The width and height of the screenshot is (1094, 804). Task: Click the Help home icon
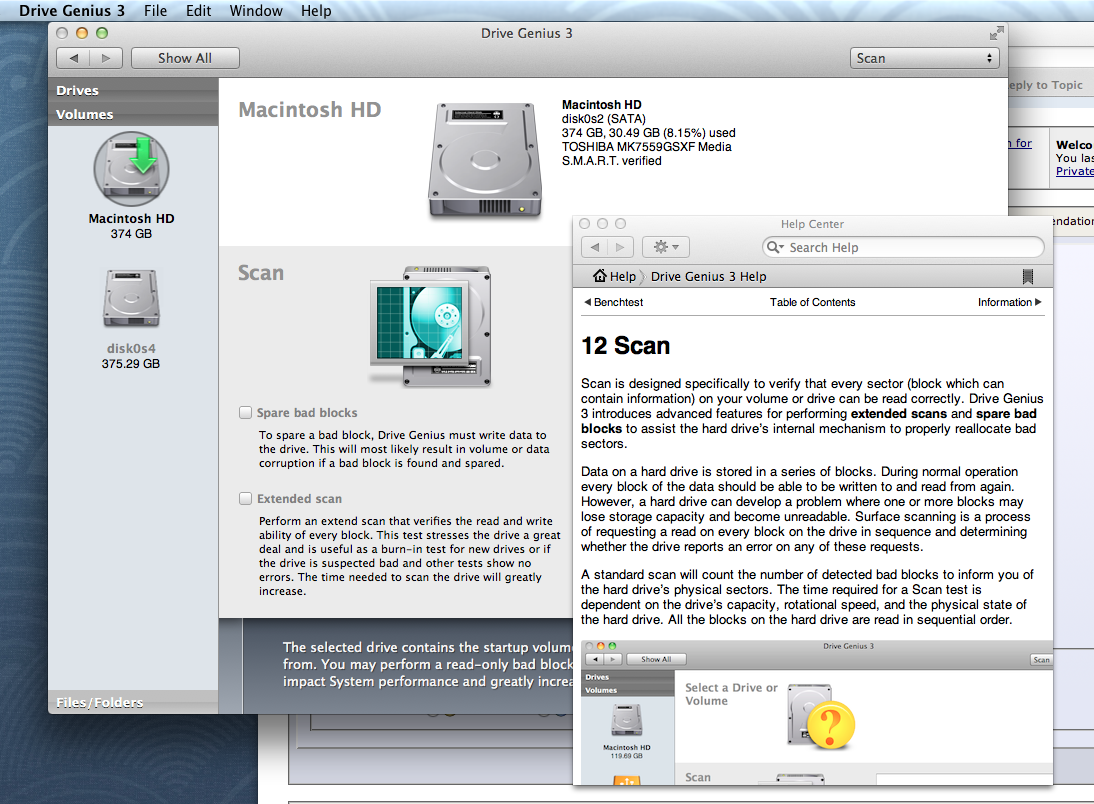(x=599, y=276)
